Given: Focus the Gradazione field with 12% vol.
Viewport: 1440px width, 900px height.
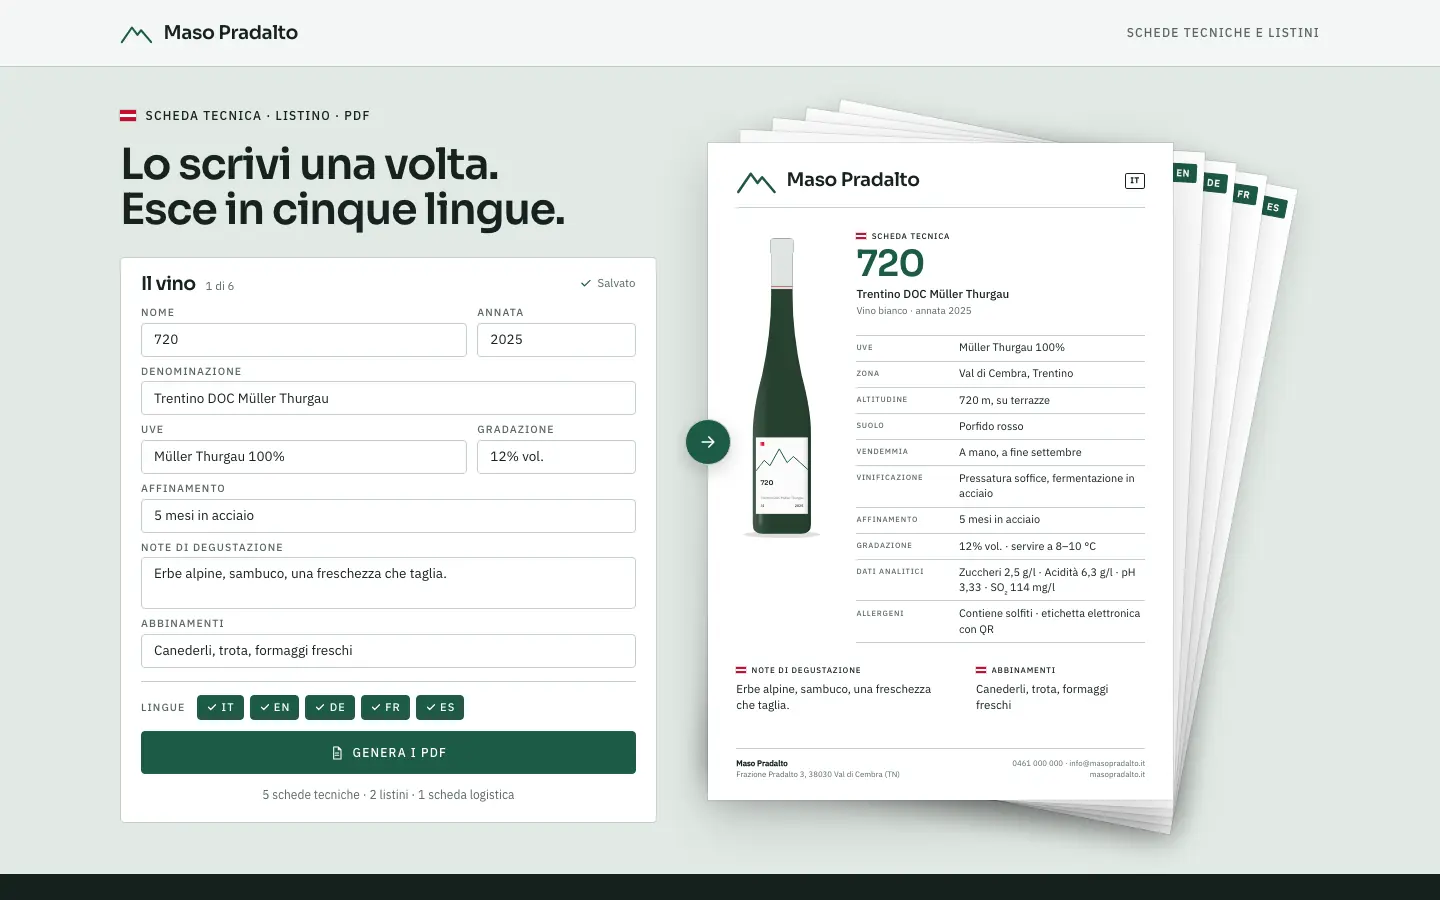Looking at the screenshot, I should [x=556, y=457].
